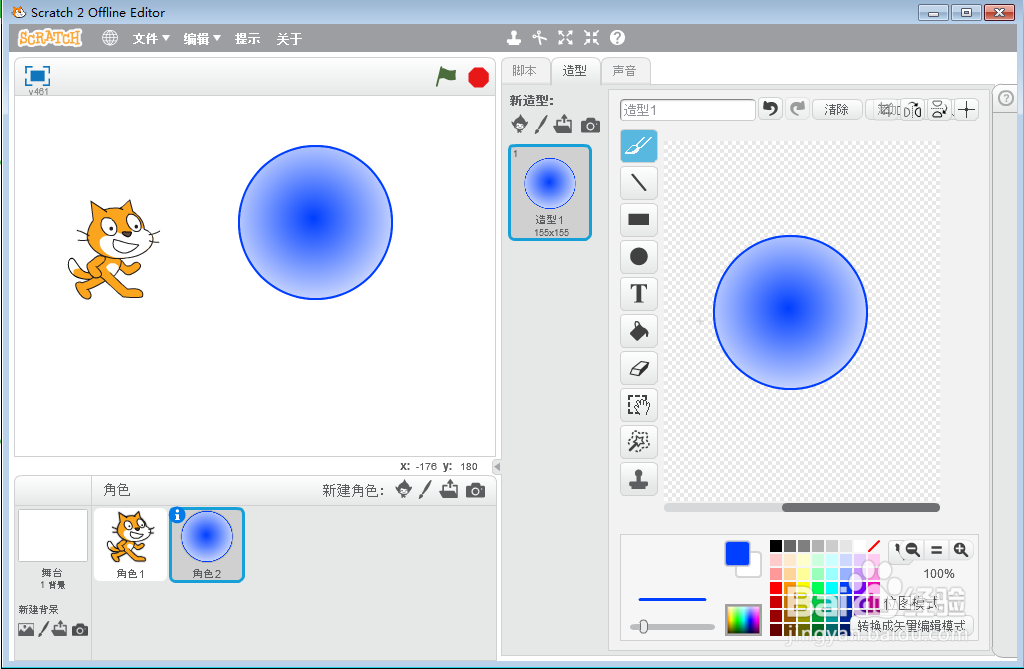The height and width of the screenshot is (669, 1024).
Task: Flip the costume up-down
Action: (939, 110)
